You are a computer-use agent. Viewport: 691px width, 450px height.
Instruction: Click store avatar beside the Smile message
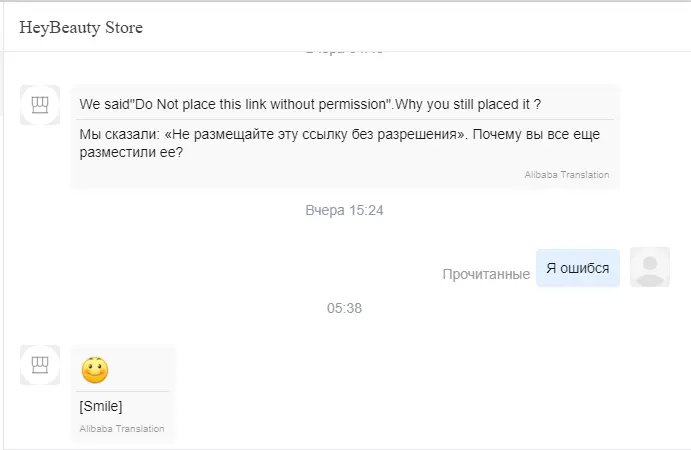[x=40, y=365]
